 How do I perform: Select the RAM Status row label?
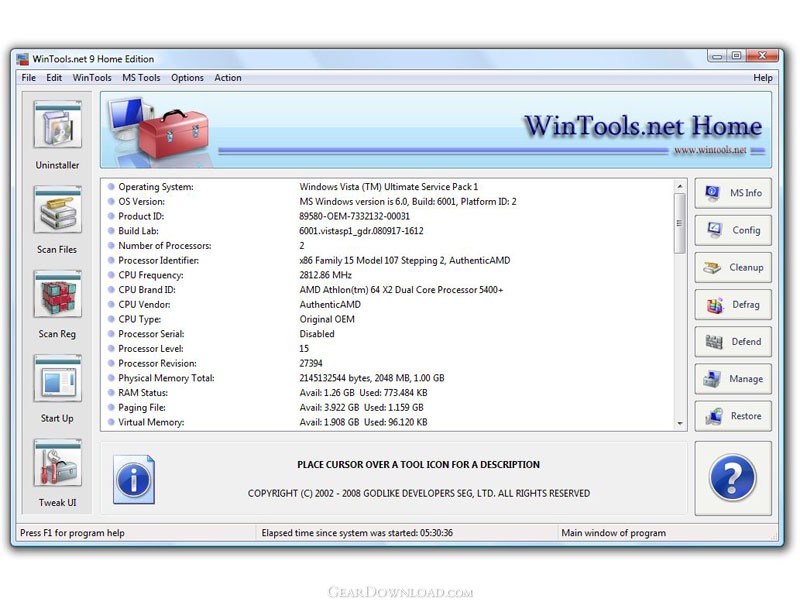click(143, 393)
